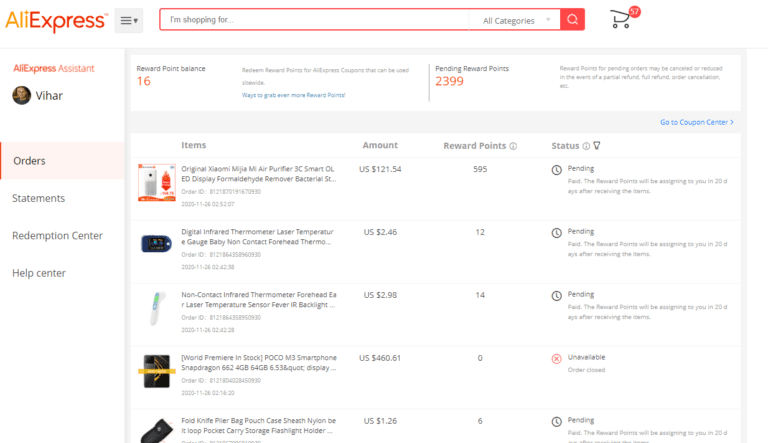The image size is (768, 443).
Task: Click the pending clock icon for US $2.46 order
Action: pos(556,233)
